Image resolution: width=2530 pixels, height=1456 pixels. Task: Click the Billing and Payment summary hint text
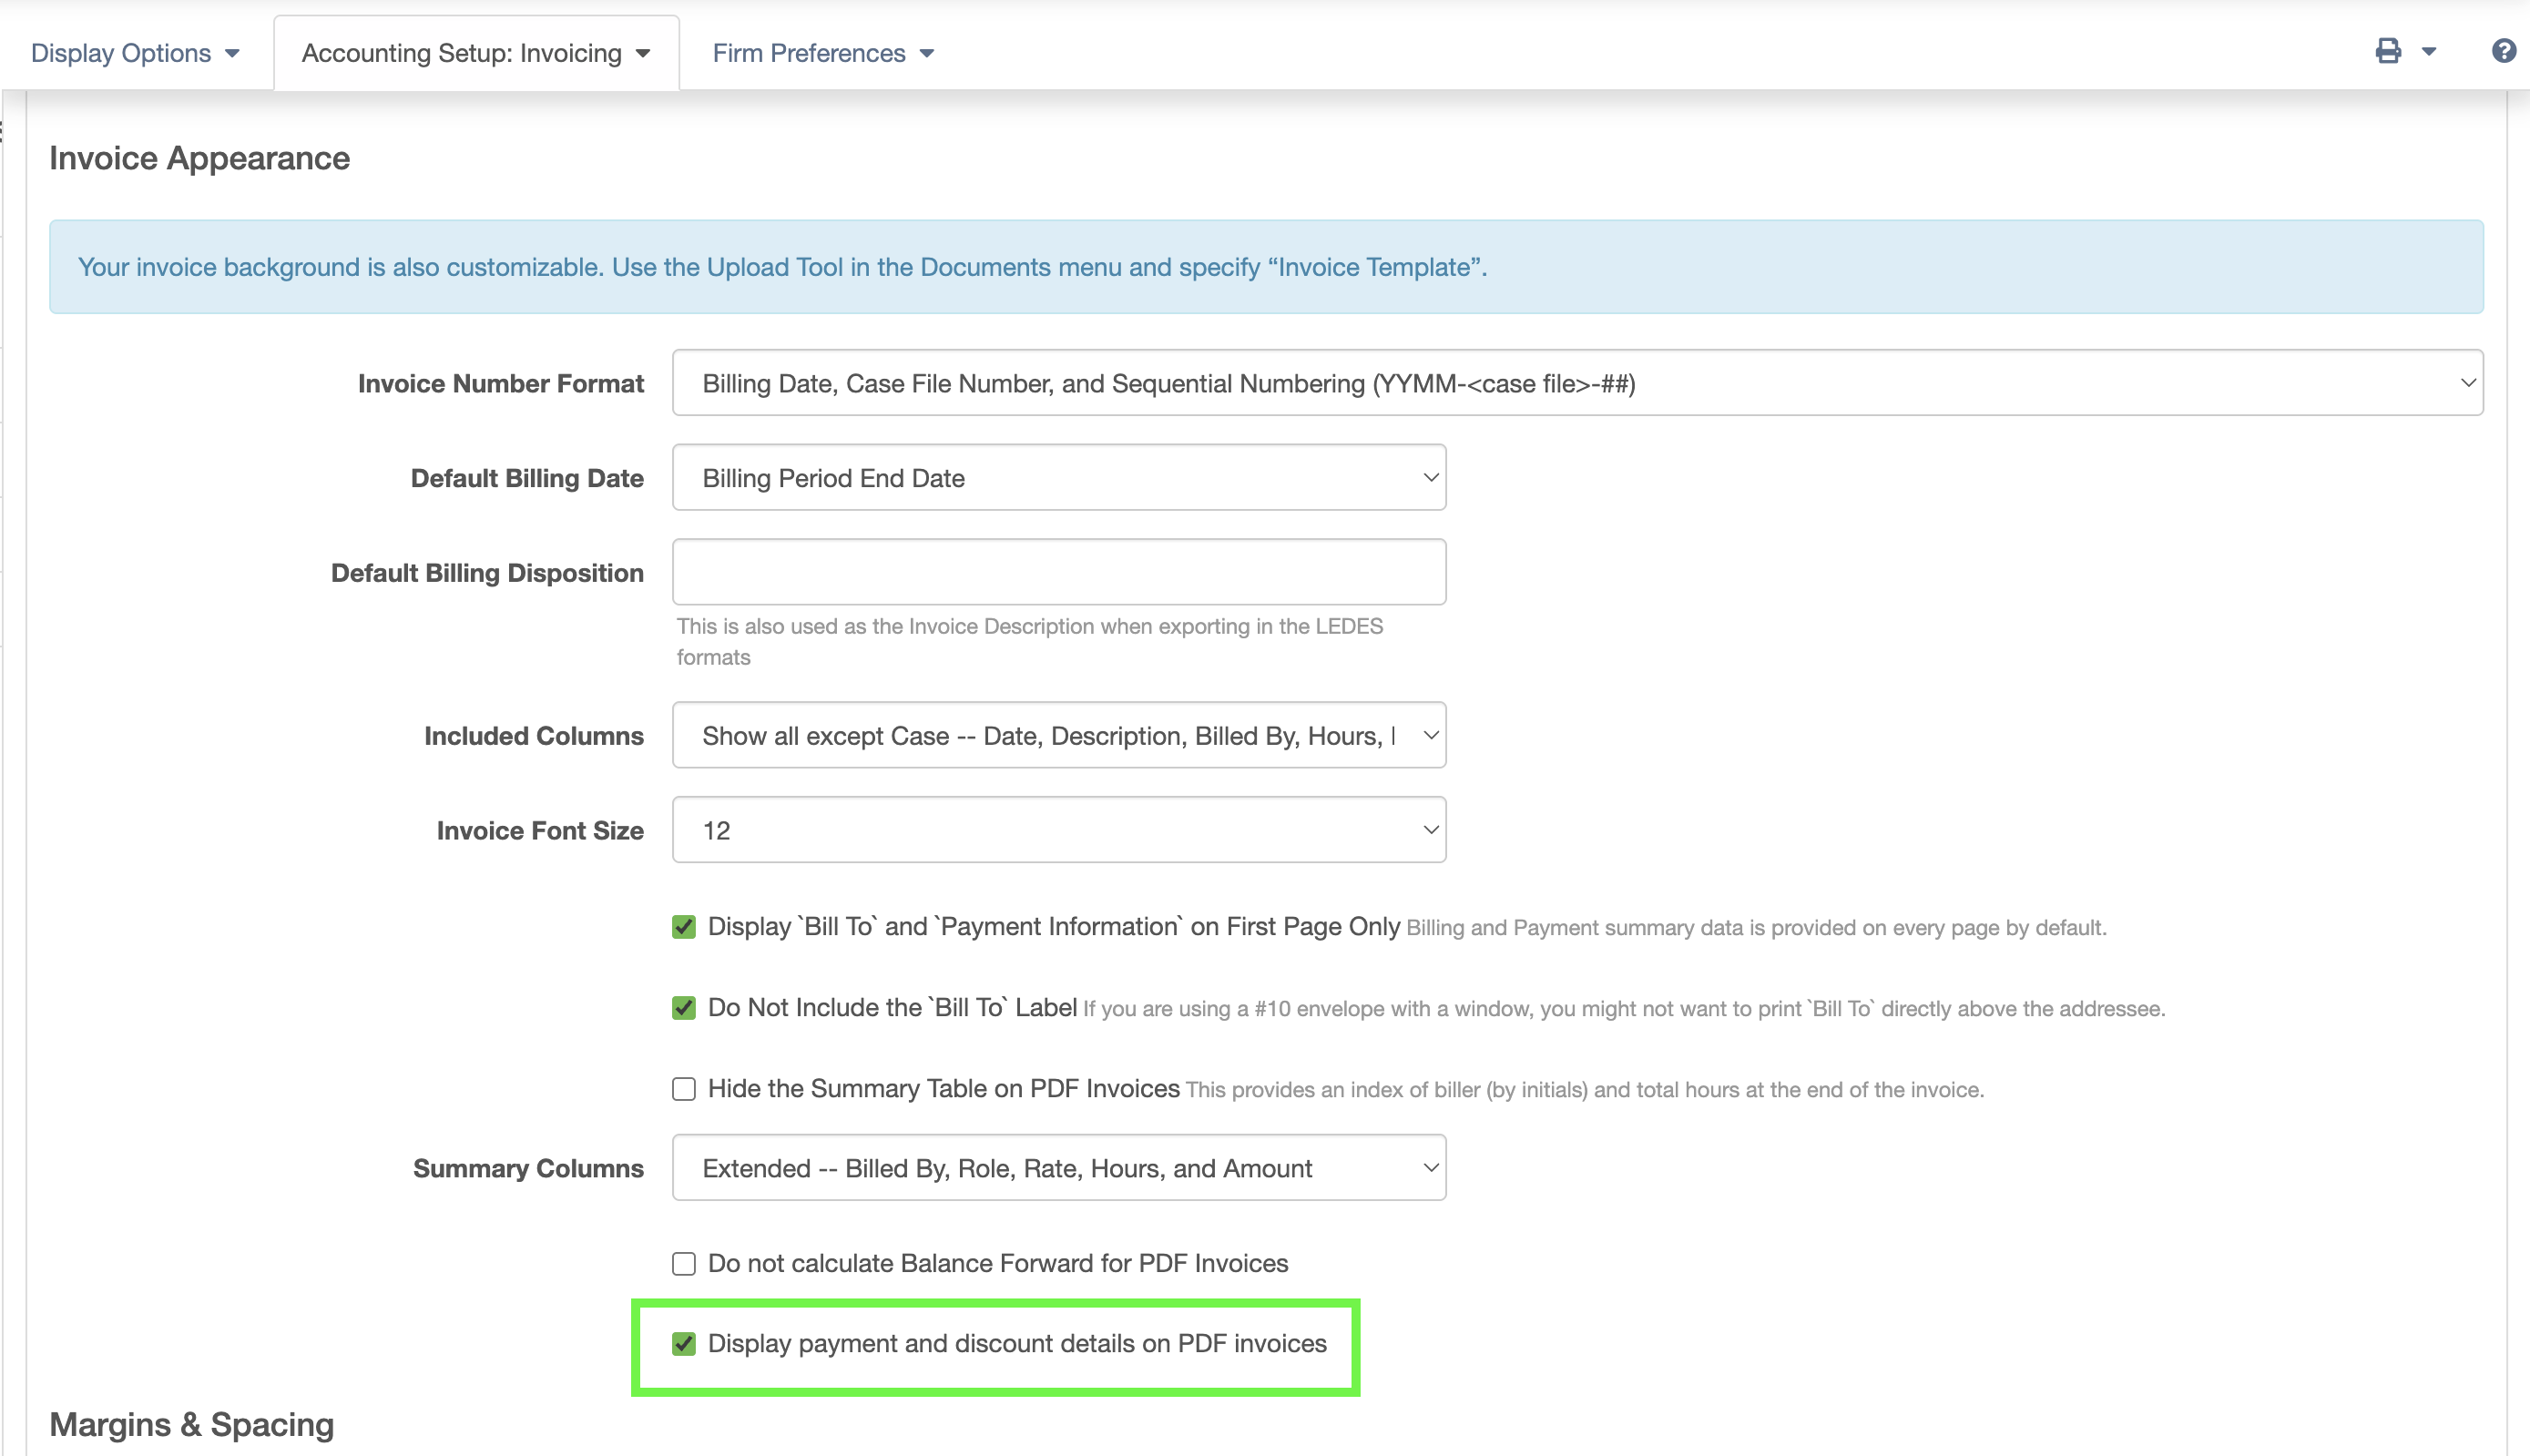point(1756,928)
